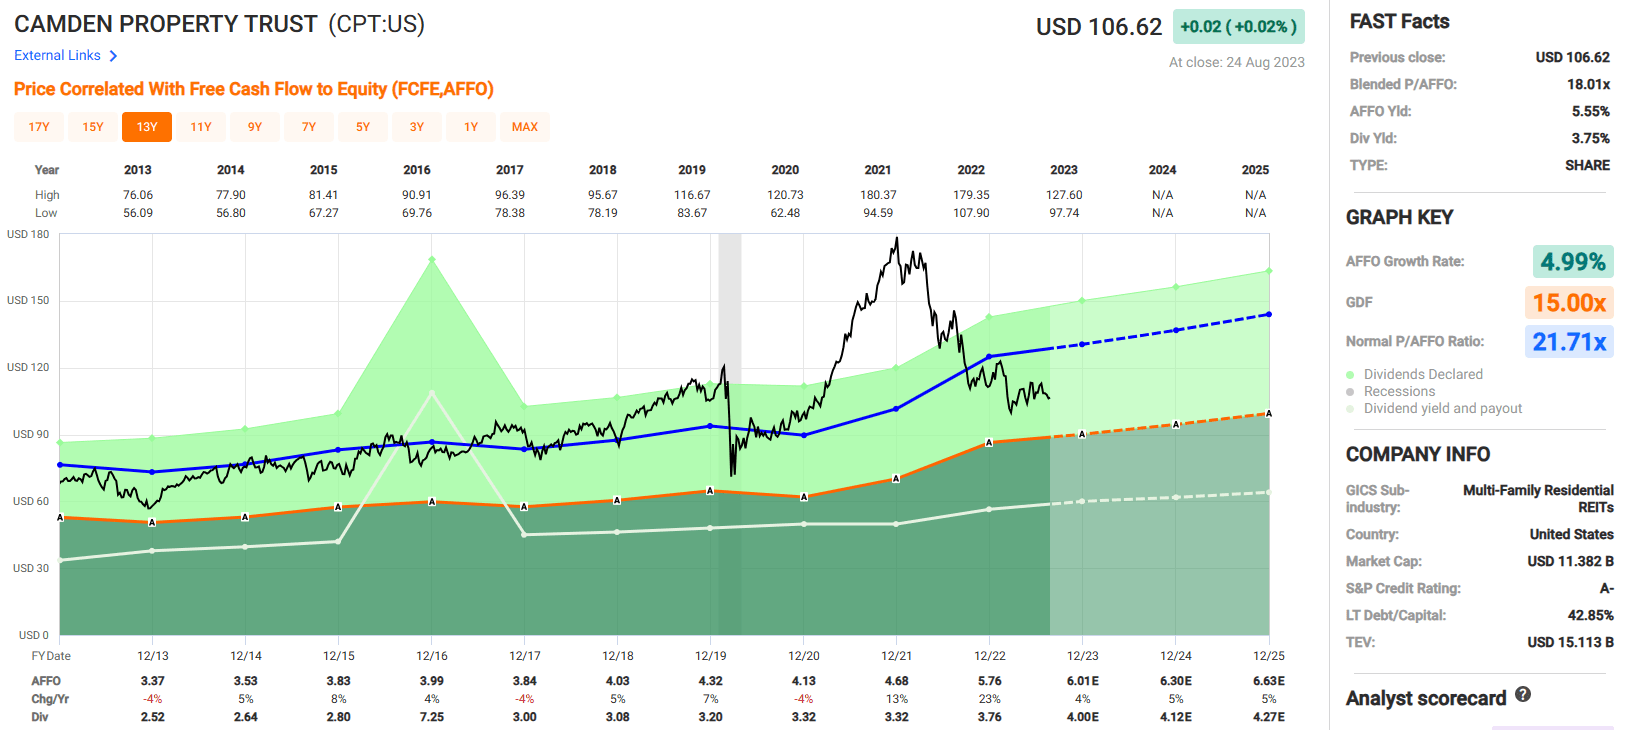Screen dimensions: 1627x730
Task: Click the 23% Chg/Yr value
Action: click(x=990, y=699)
